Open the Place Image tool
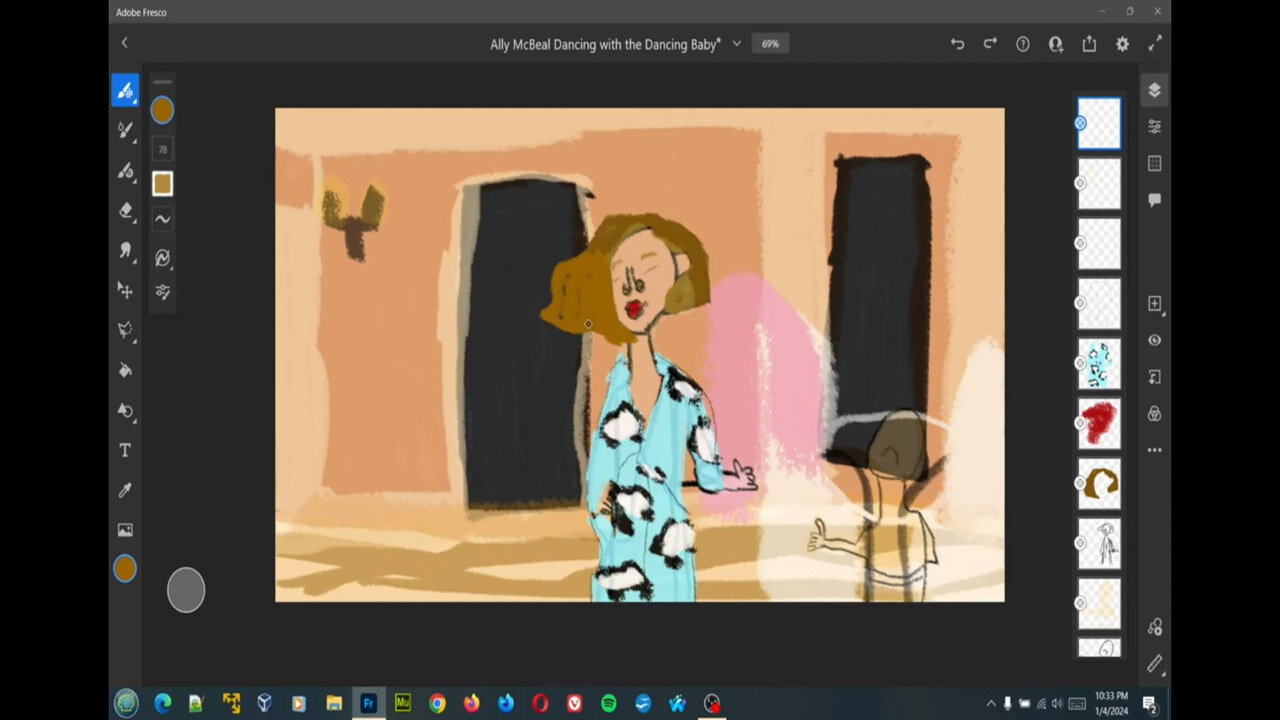This screenshot has height=720, width=1280. point(125,530)
